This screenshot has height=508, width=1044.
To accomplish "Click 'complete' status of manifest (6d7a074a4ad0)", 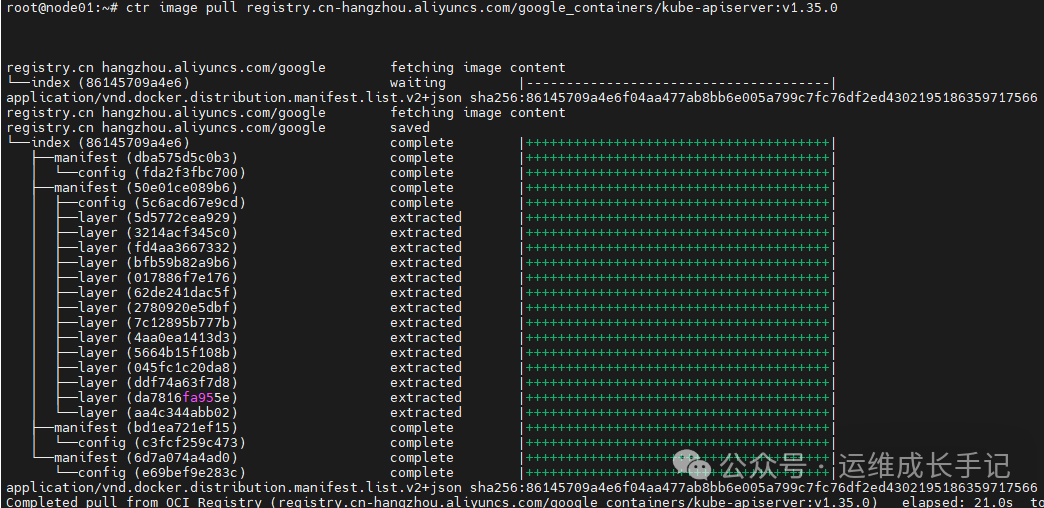I will point(421,457).
